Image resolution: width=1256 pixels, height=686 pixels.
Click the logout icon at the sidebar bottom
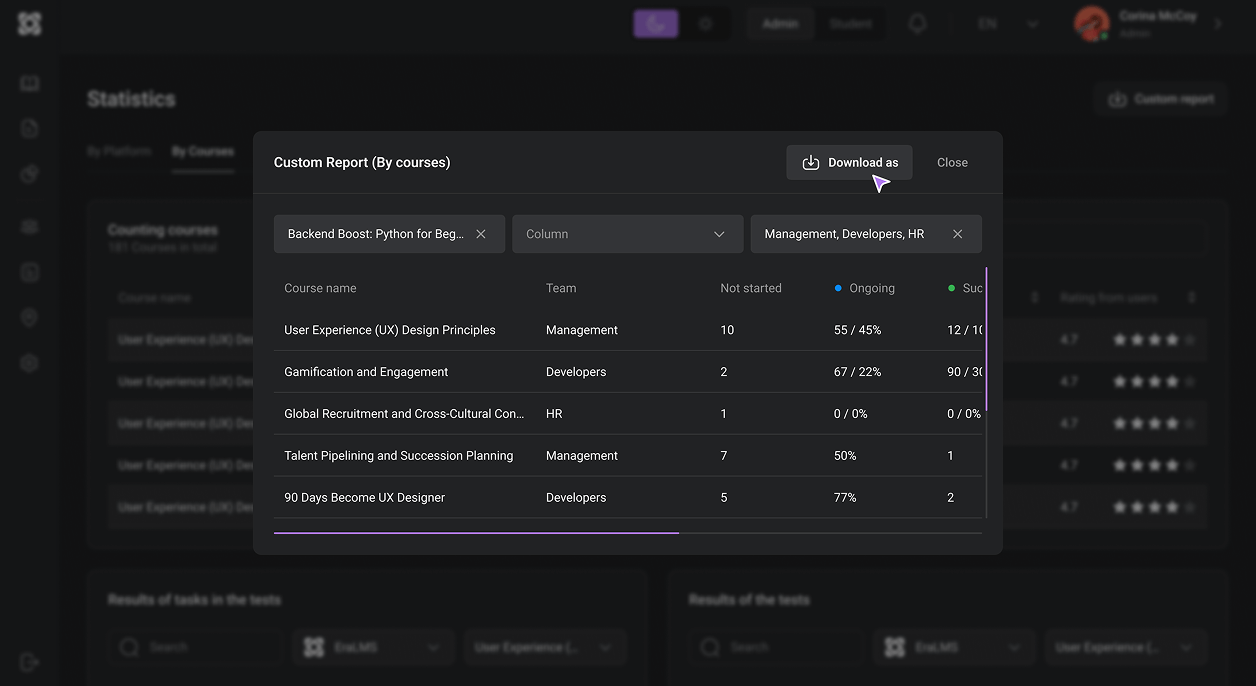click(29, 662)
